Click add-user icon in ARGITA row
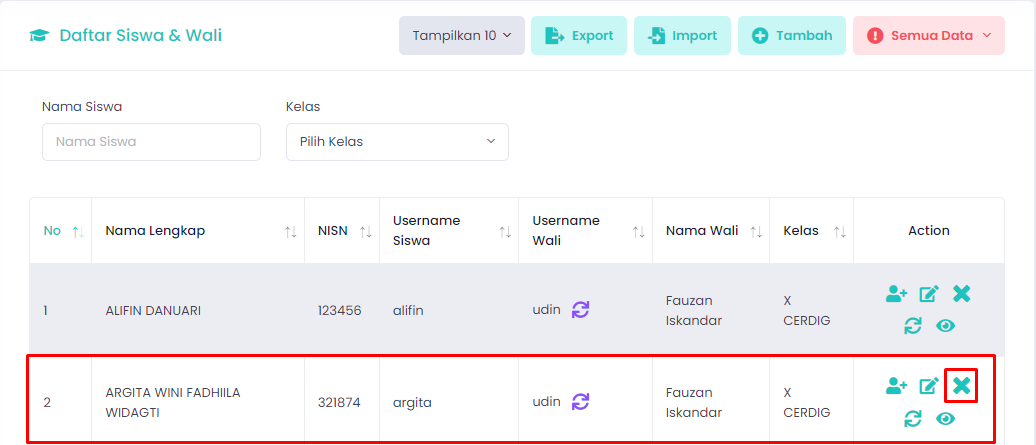Image resolution: width=1036 pixels, height=445 pixels. pyautogui.click(x=897, y=386)
